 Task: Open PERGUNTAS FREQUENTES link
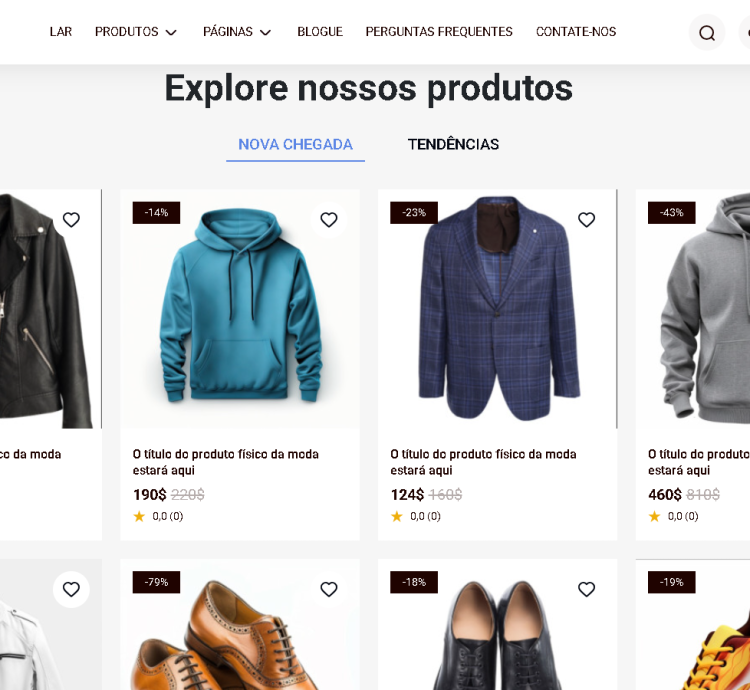point(439,32)
